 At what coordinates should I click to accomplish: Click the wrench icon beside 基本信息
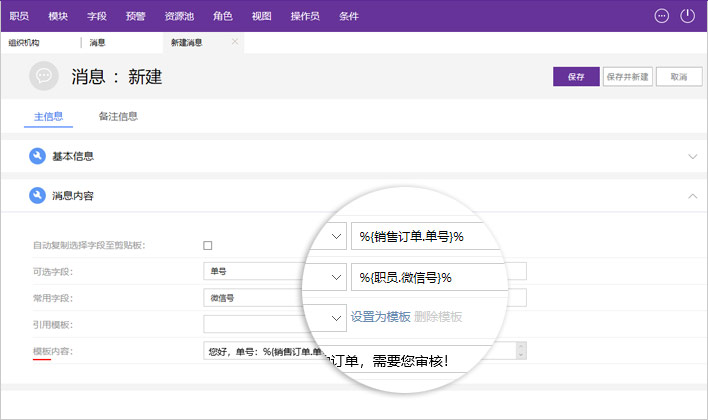(38, 157)
